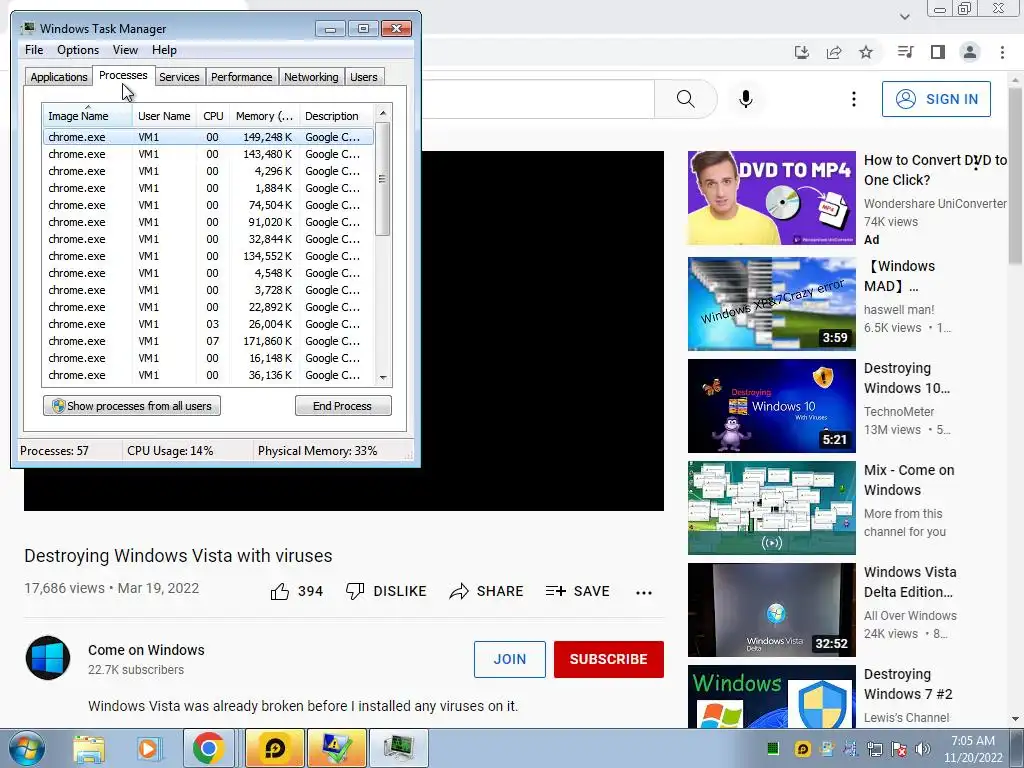Open the Mix - Come on Windows thumbnail

771,507
